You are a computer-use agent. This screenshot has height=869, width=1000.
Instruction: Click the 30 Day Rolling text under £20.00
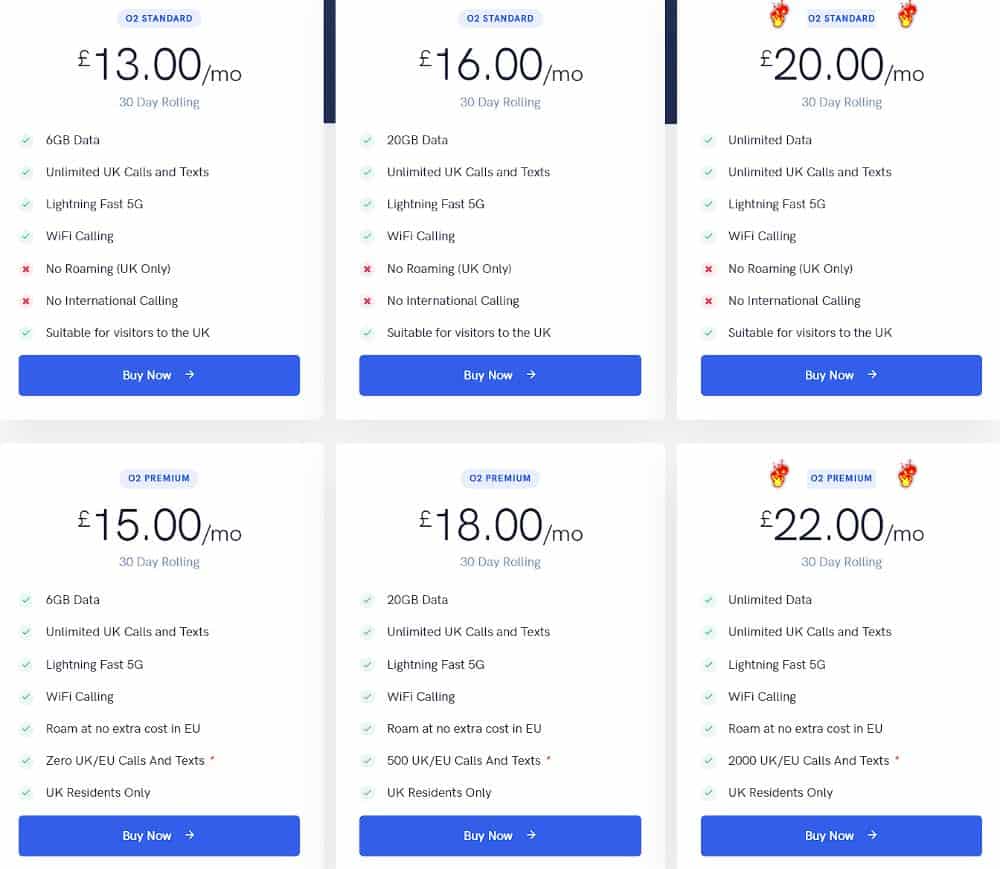[841, 102]
